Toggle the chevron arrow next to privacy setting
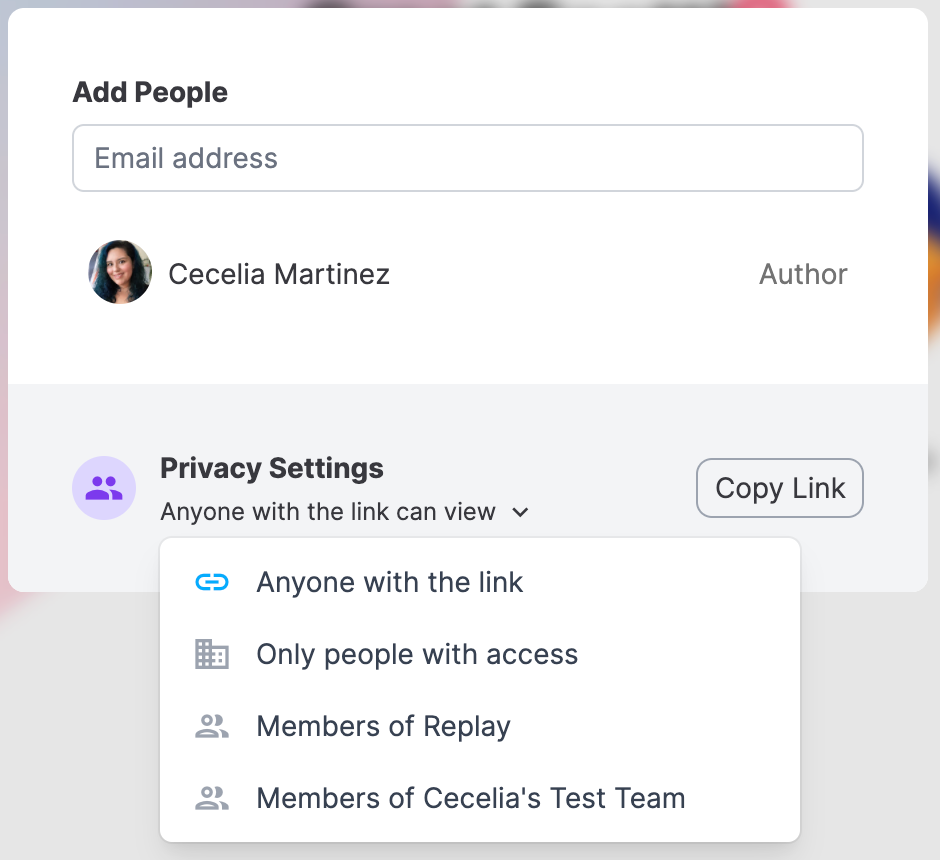 coord(520,512)
